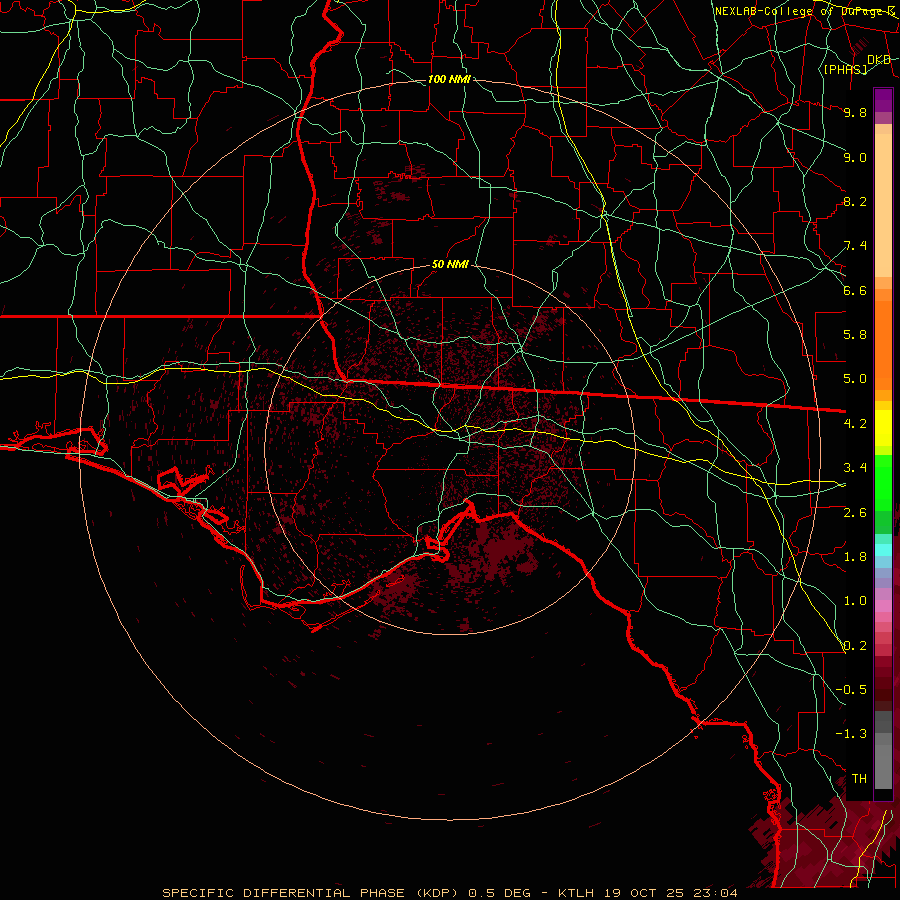Pick the pale peach band on the color scale
Screen dimensions: 900x900
[x=883, y=205]
